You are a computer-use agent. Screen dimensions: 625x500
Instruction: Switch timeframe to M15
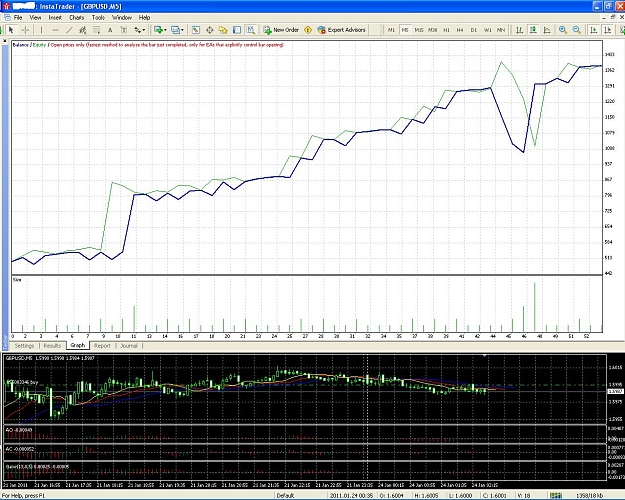419,30
